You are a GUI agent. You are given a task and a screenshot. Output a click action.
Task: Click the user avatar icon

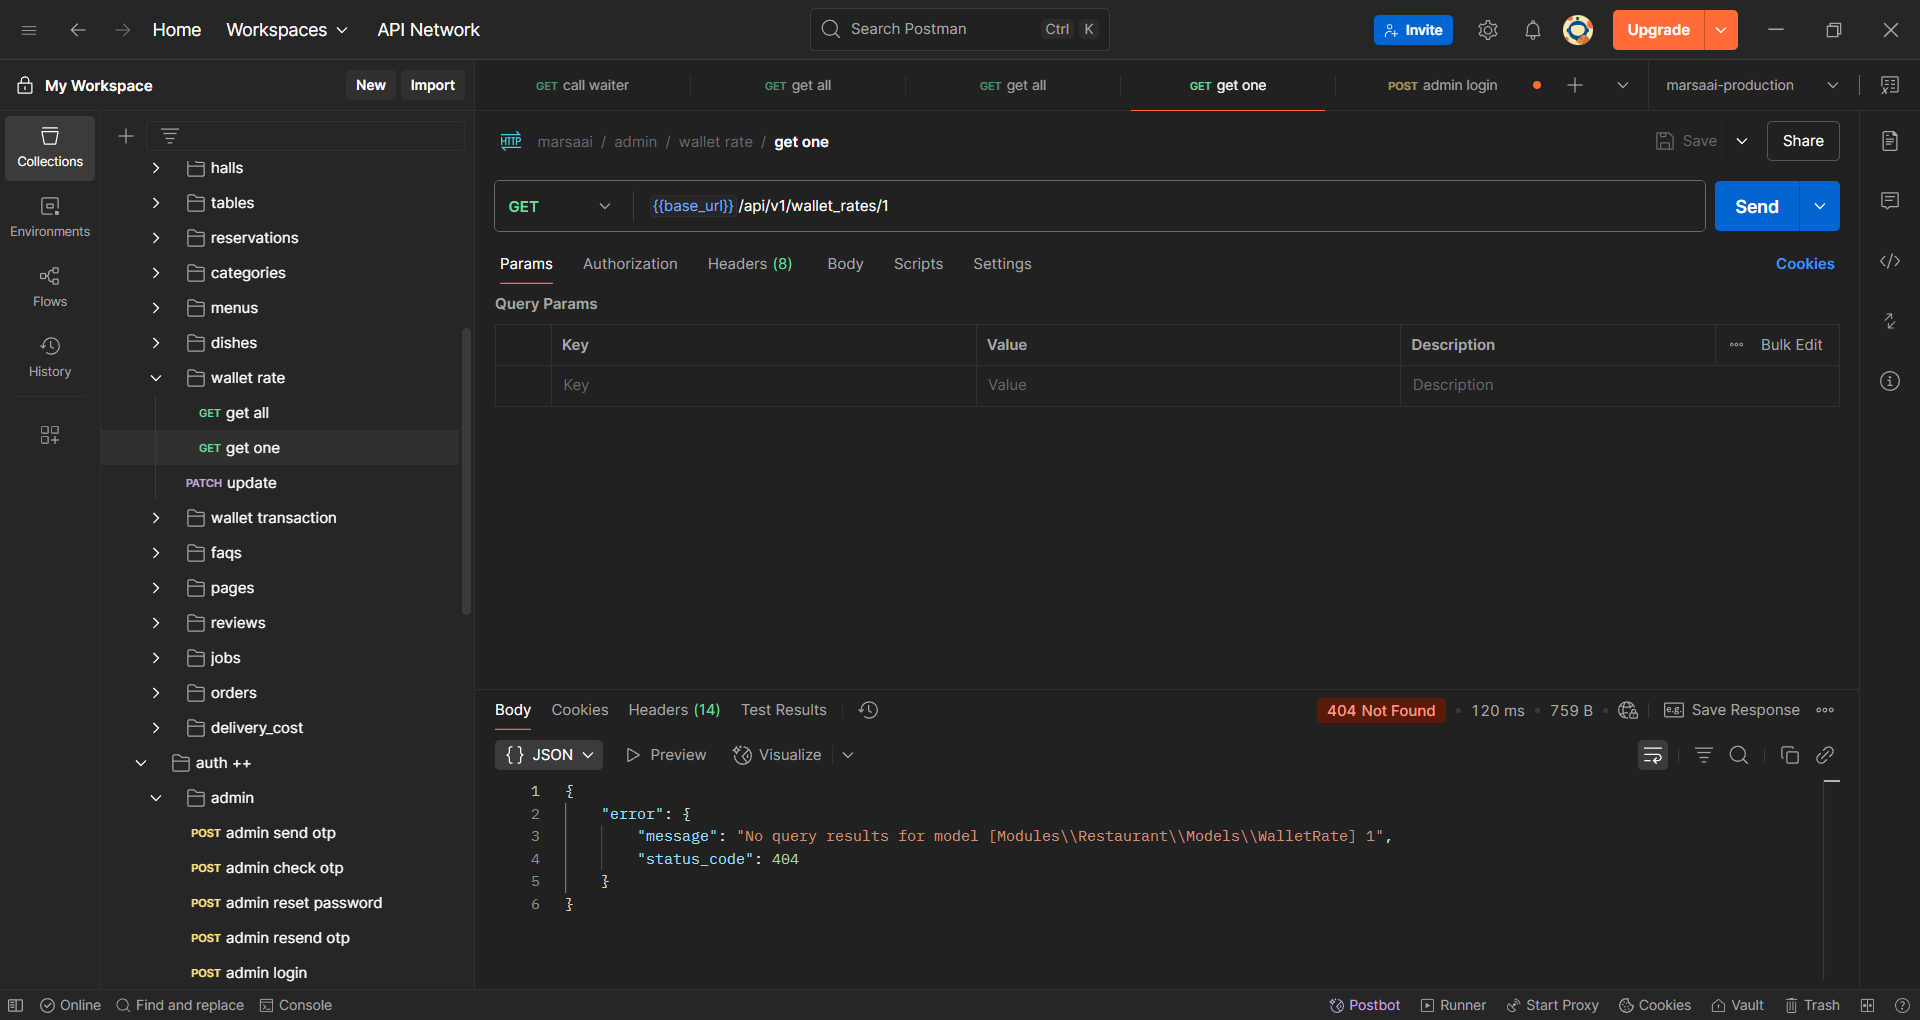click(1578, 30)
